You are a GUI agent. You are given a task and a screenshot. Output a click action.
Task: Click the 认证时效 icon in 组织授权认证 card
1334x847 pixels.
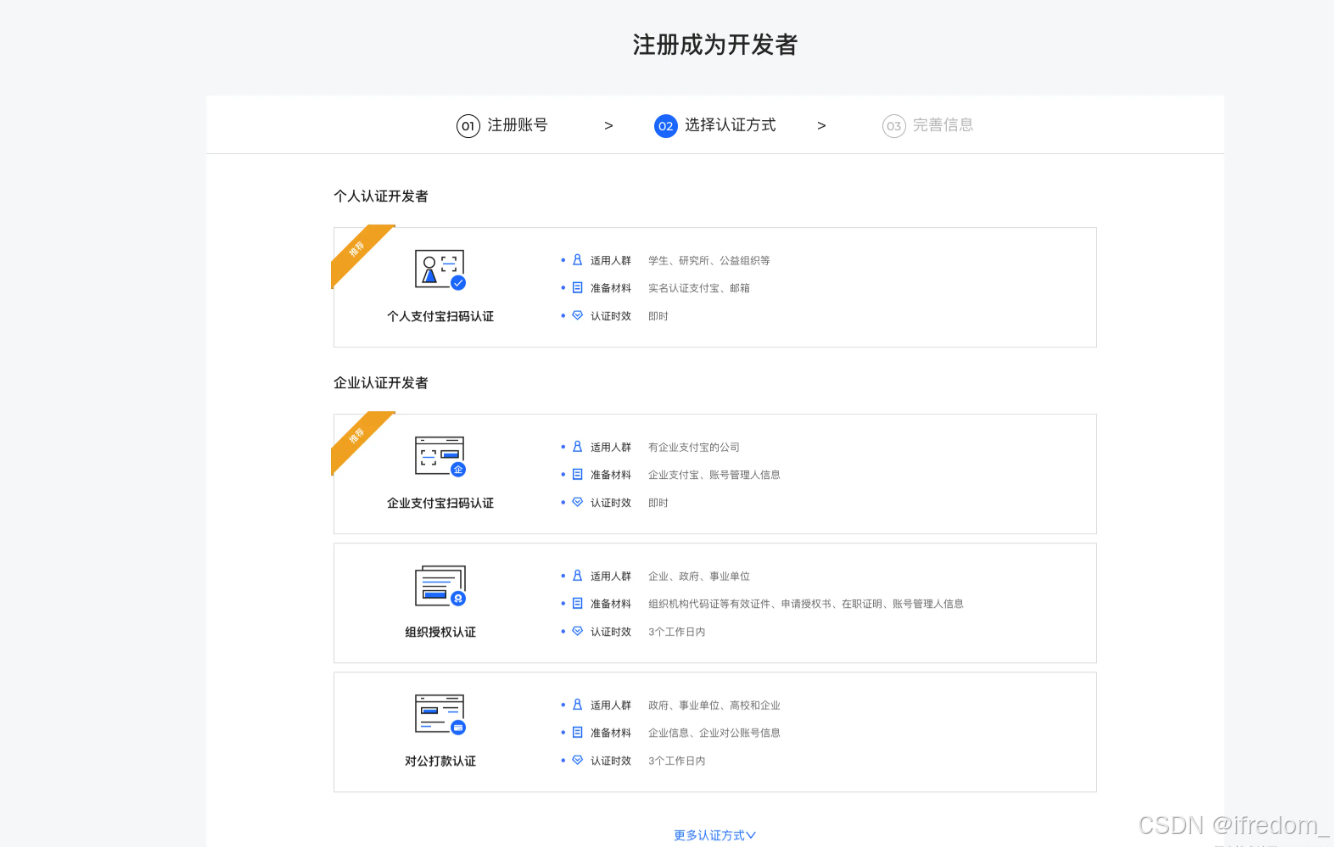tap(577, 632)
